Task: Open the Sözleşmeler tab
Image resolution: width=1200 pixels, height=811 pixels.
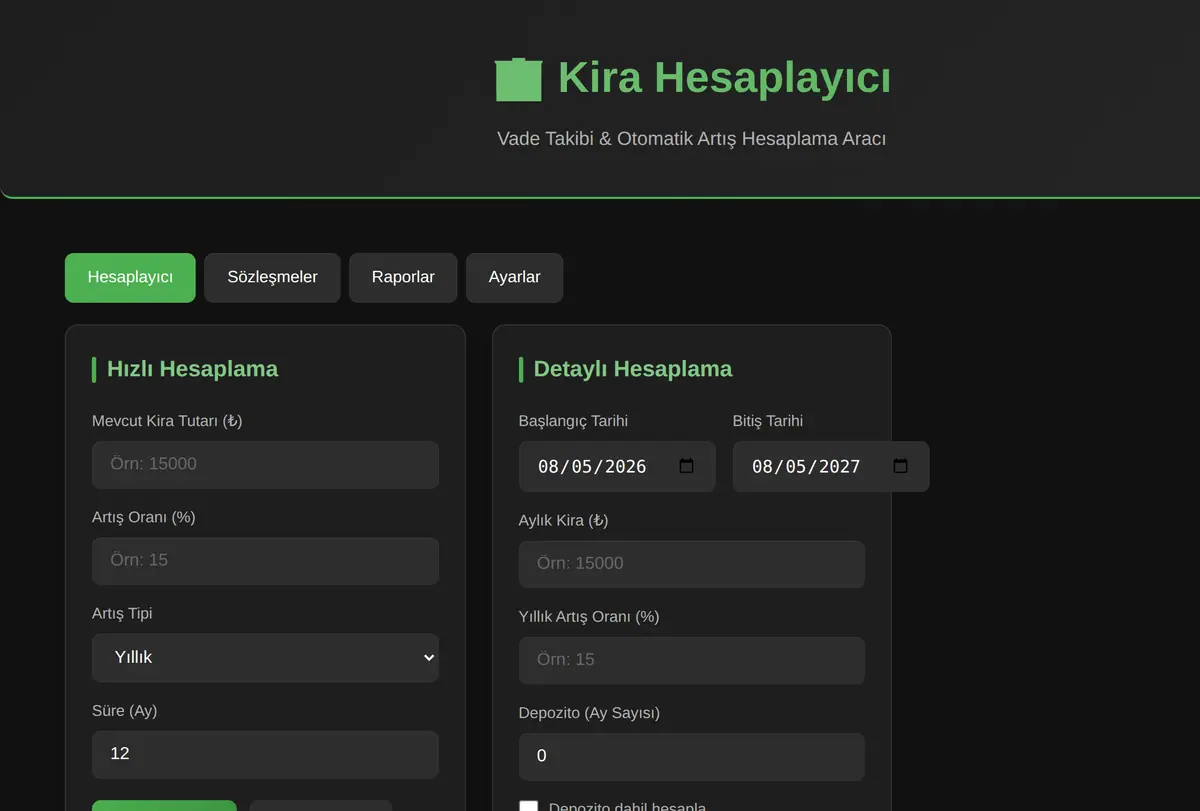Action: (x=272, y=277)
